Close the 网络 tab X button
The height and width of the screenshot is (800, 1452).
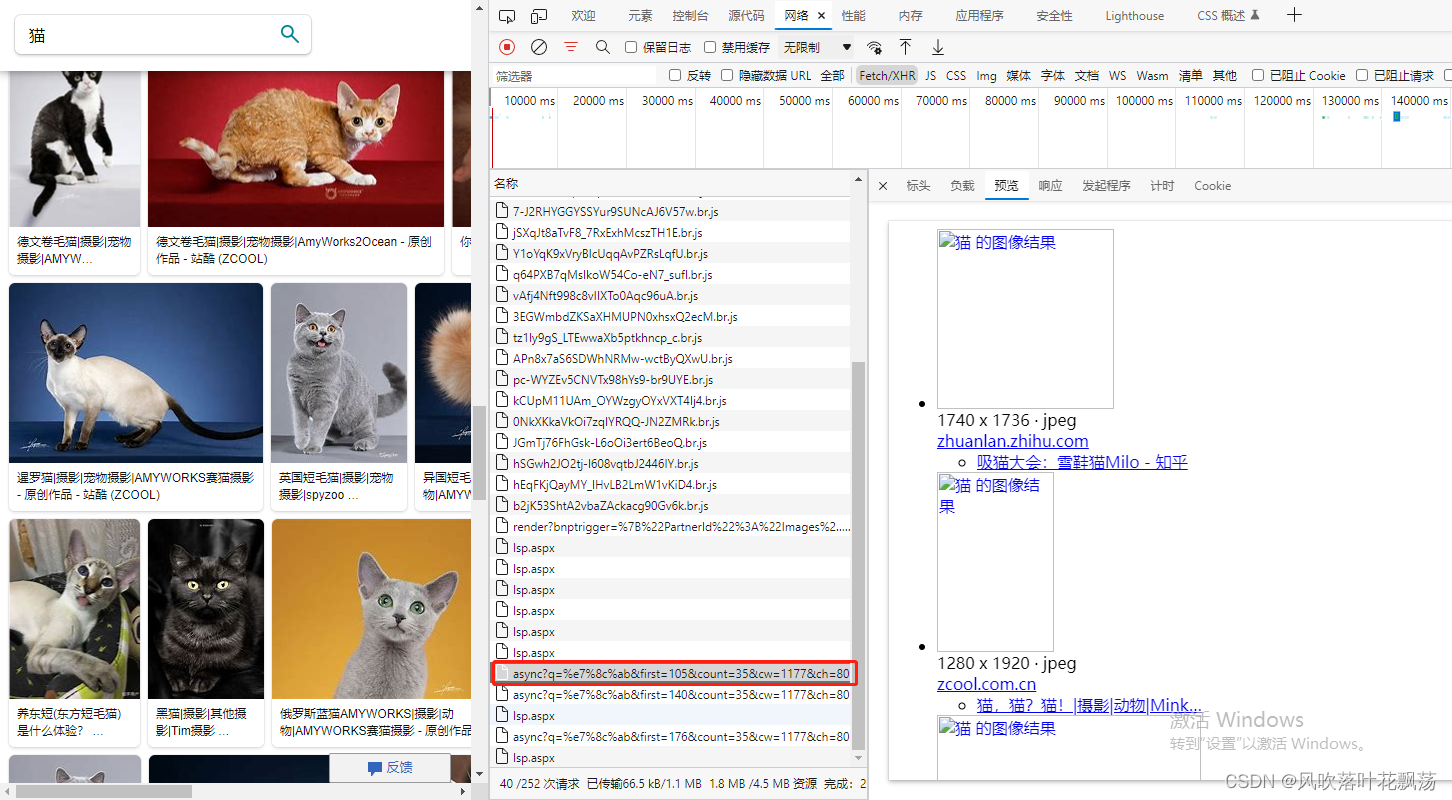click(x=822, y=15)
